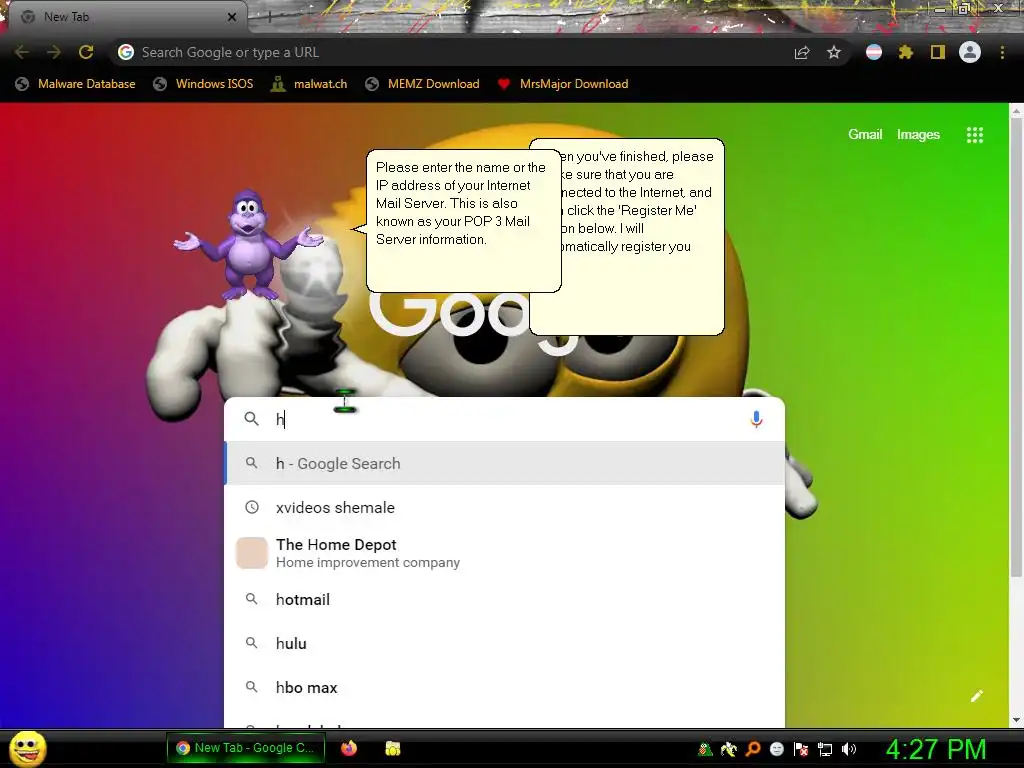Select the 'h - Google Search' suggestion
The image size is (1024, 768).
pos(504,463)
